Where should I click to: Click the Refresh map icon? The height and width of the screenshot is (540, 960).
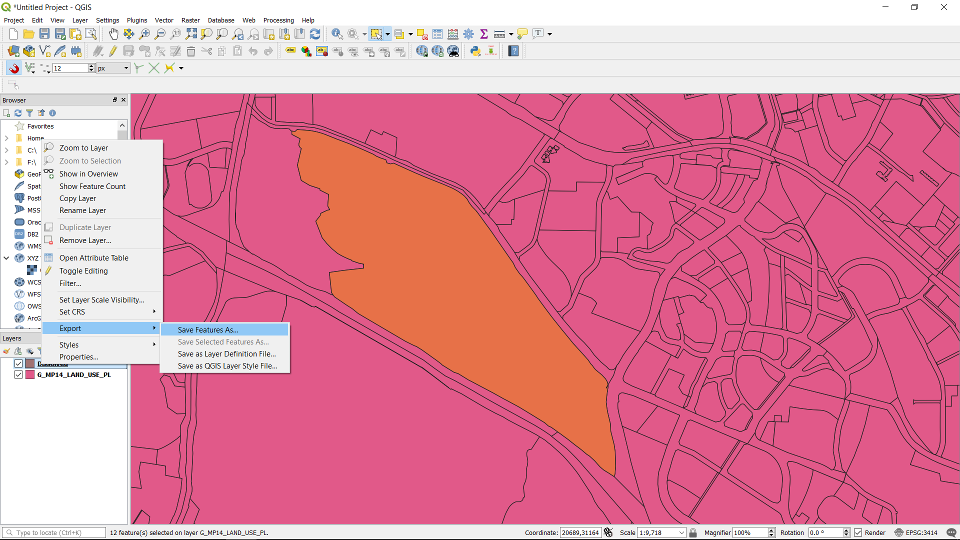(x=315, y=34)
